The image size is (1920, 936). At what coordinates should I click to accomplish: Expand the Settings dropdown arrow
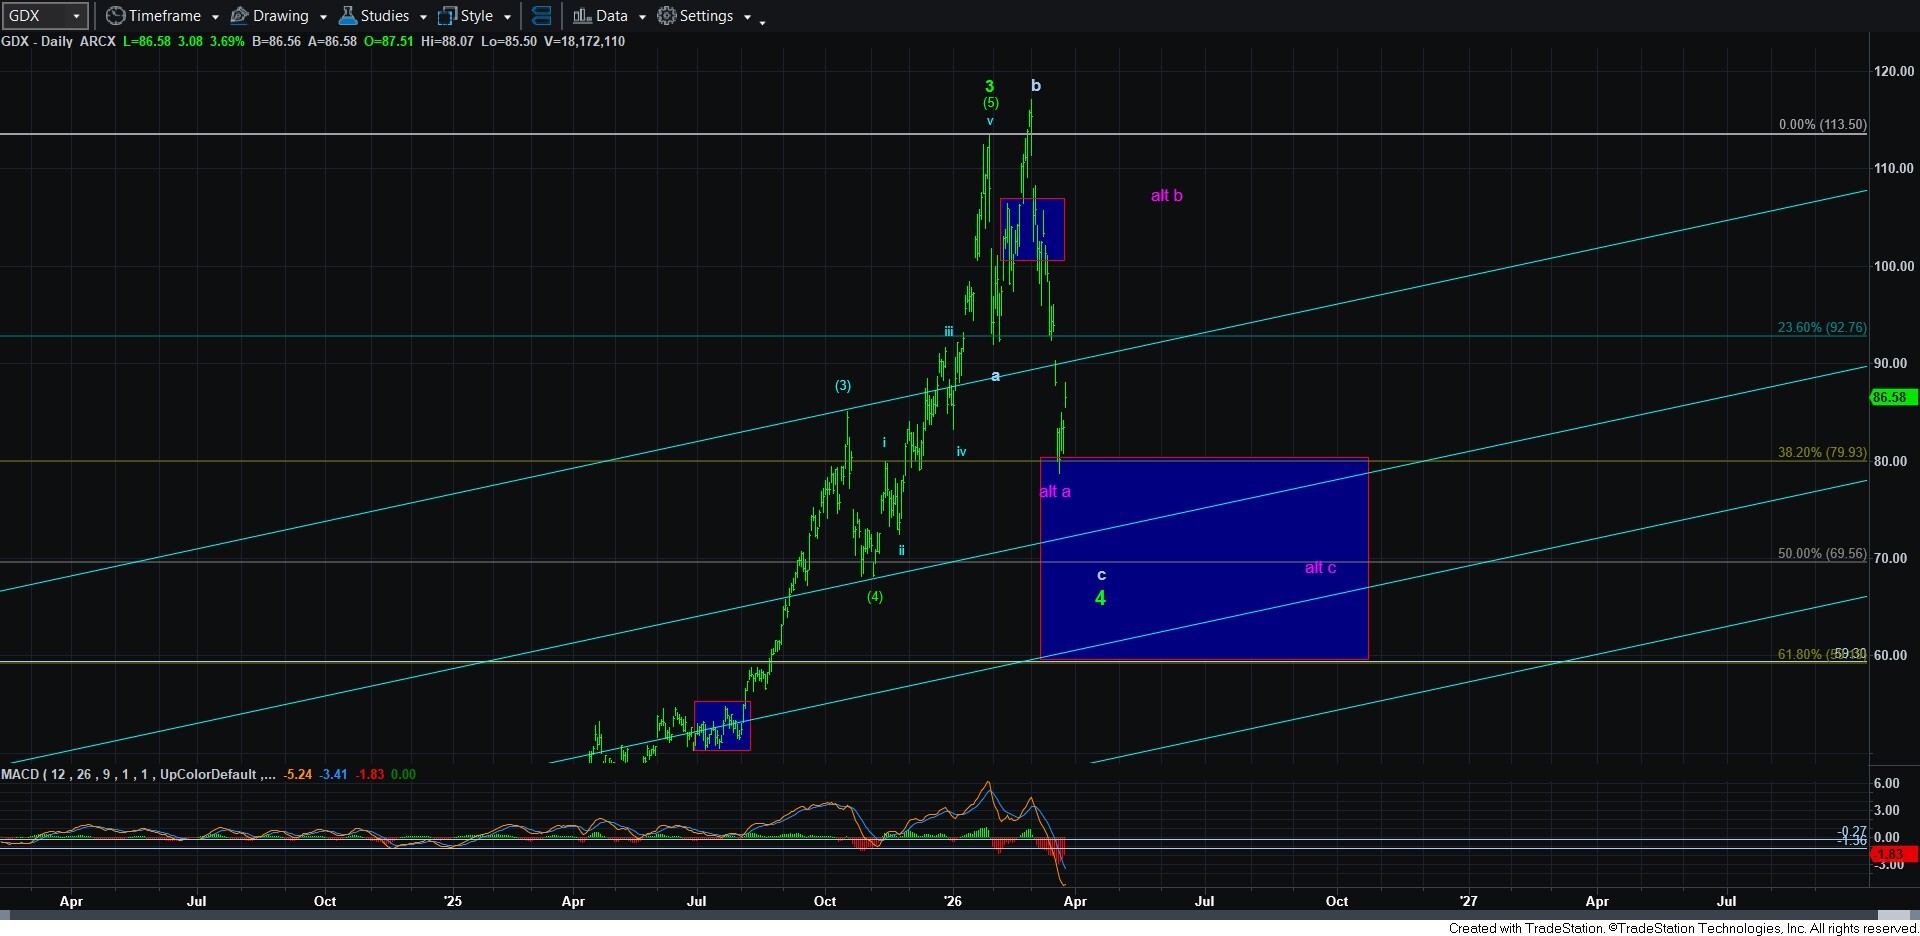click(747, 17)
